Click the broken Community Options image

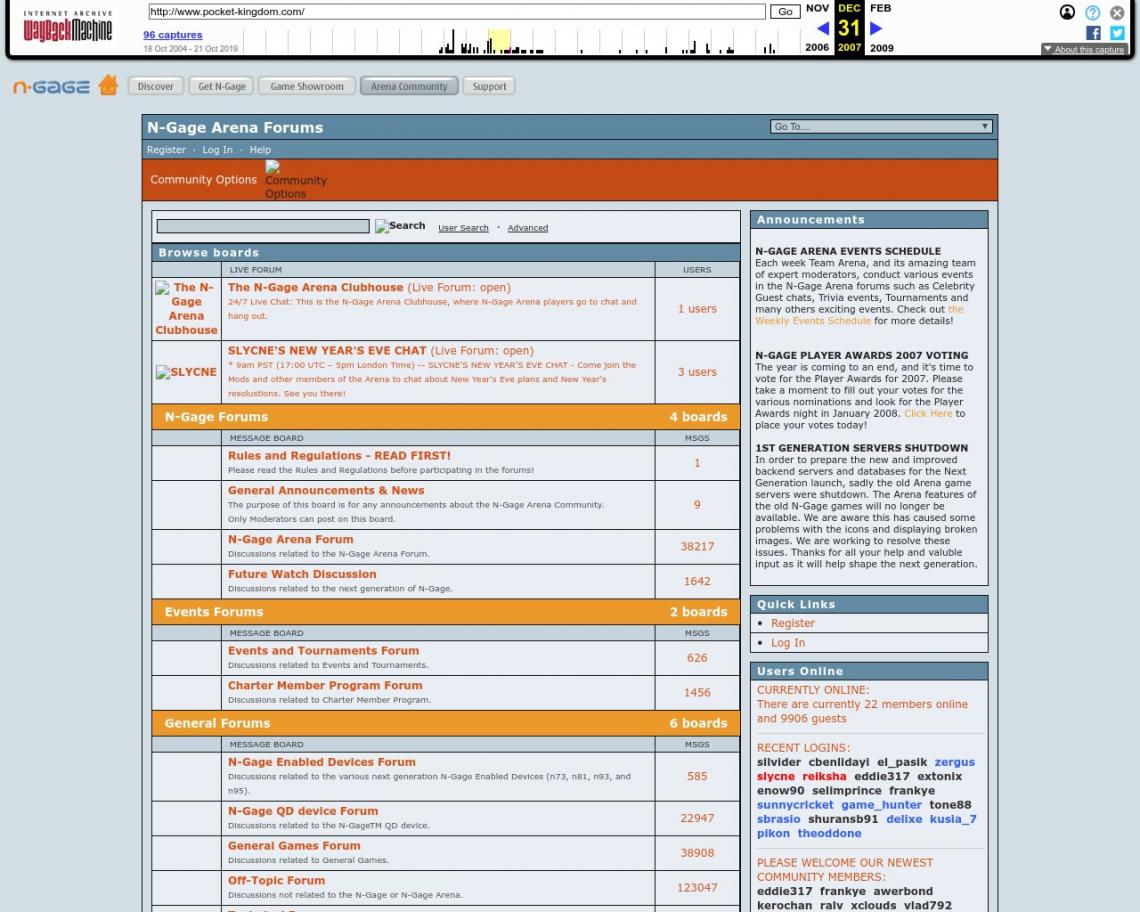click(296, 180)
